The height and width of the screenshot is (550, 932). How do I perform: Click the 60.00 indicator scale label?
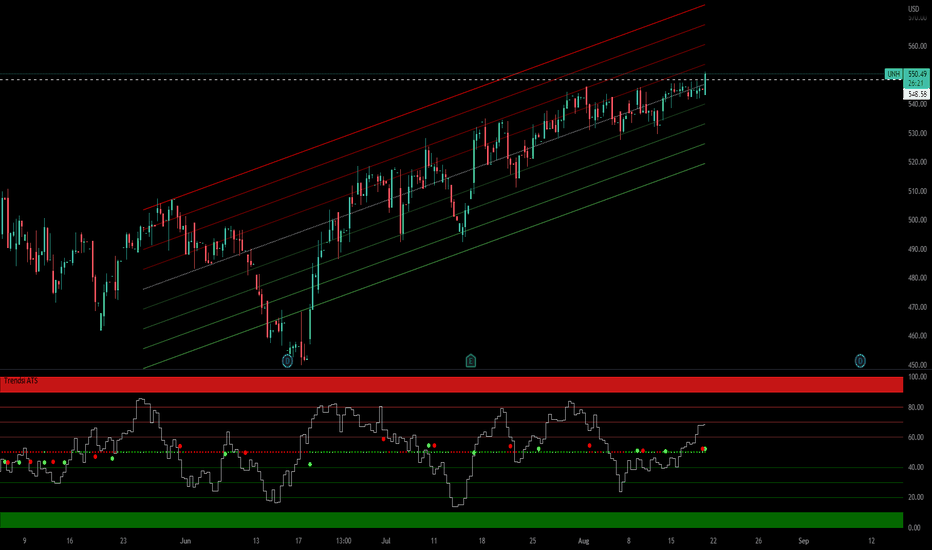[x=916, y=438]
